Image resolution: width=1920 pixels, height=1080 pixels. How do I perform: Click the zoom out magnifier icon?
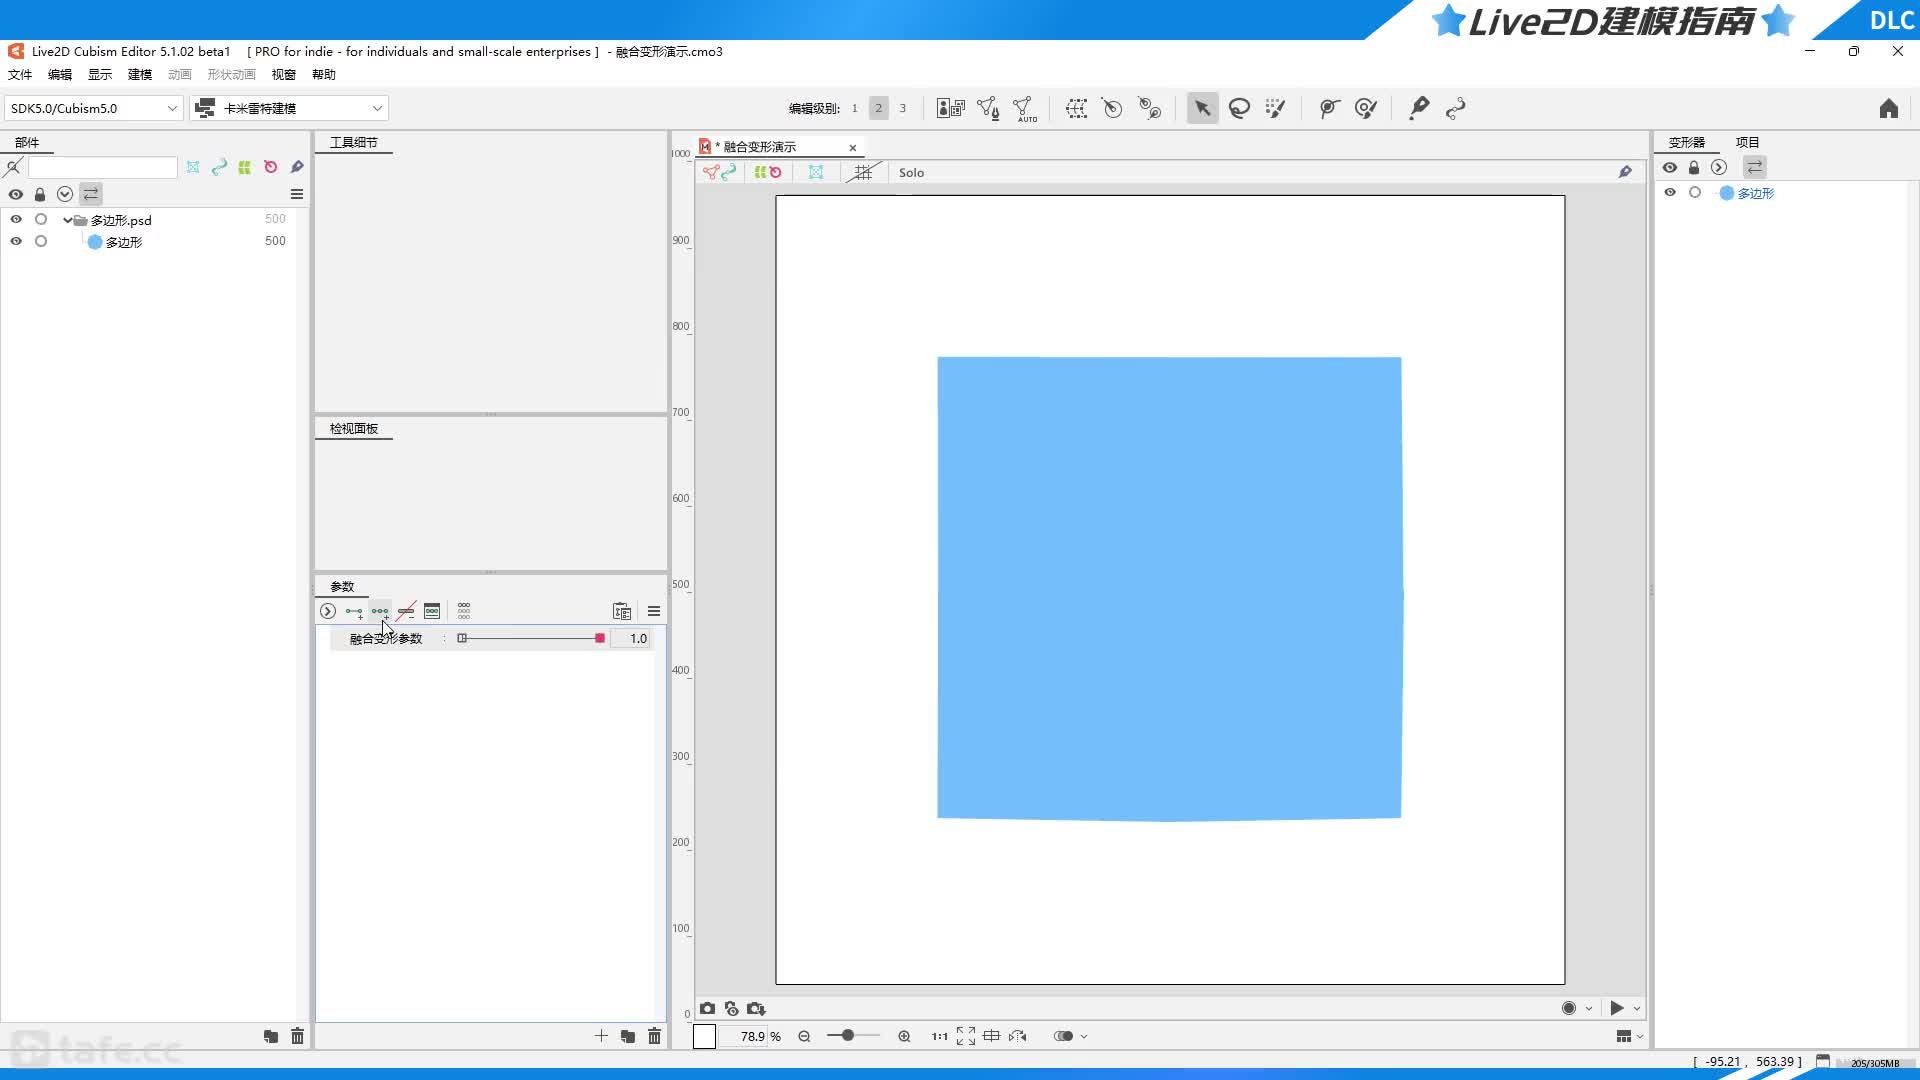click(804, 1036)
